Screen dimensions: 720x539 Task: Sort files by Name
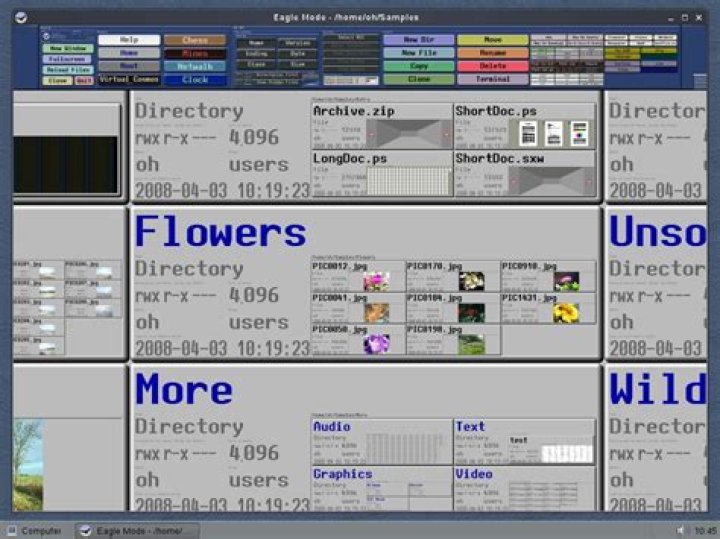click(256, 43)
